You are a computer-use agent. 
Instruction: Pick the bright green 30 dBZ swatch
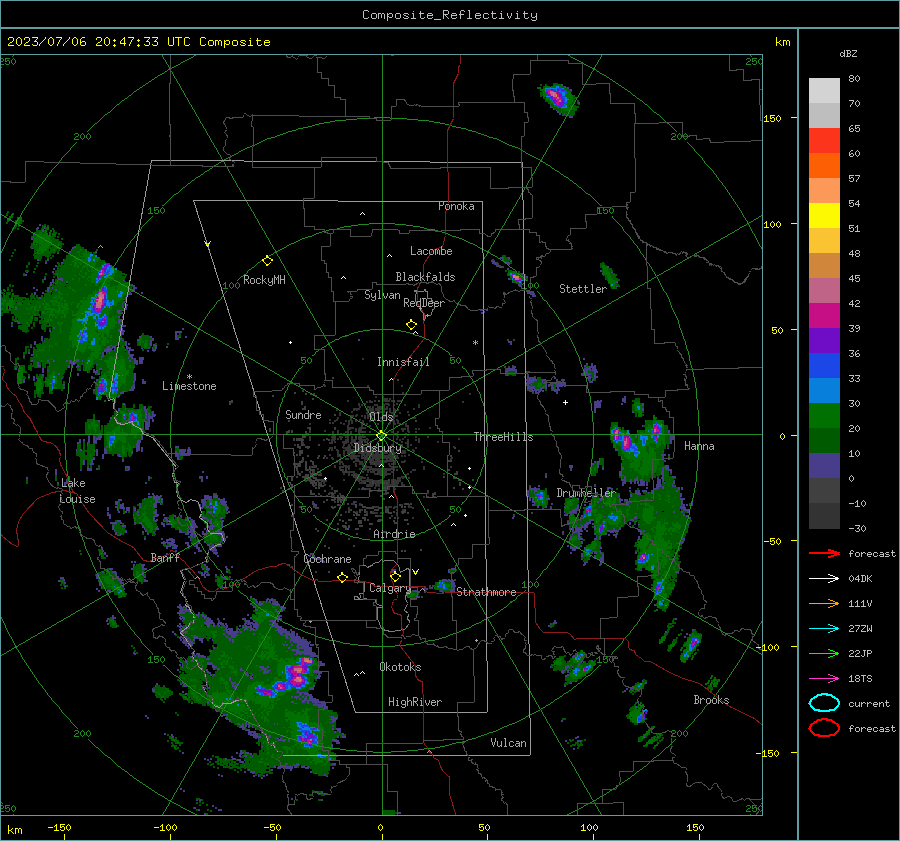tap(824, 416)
